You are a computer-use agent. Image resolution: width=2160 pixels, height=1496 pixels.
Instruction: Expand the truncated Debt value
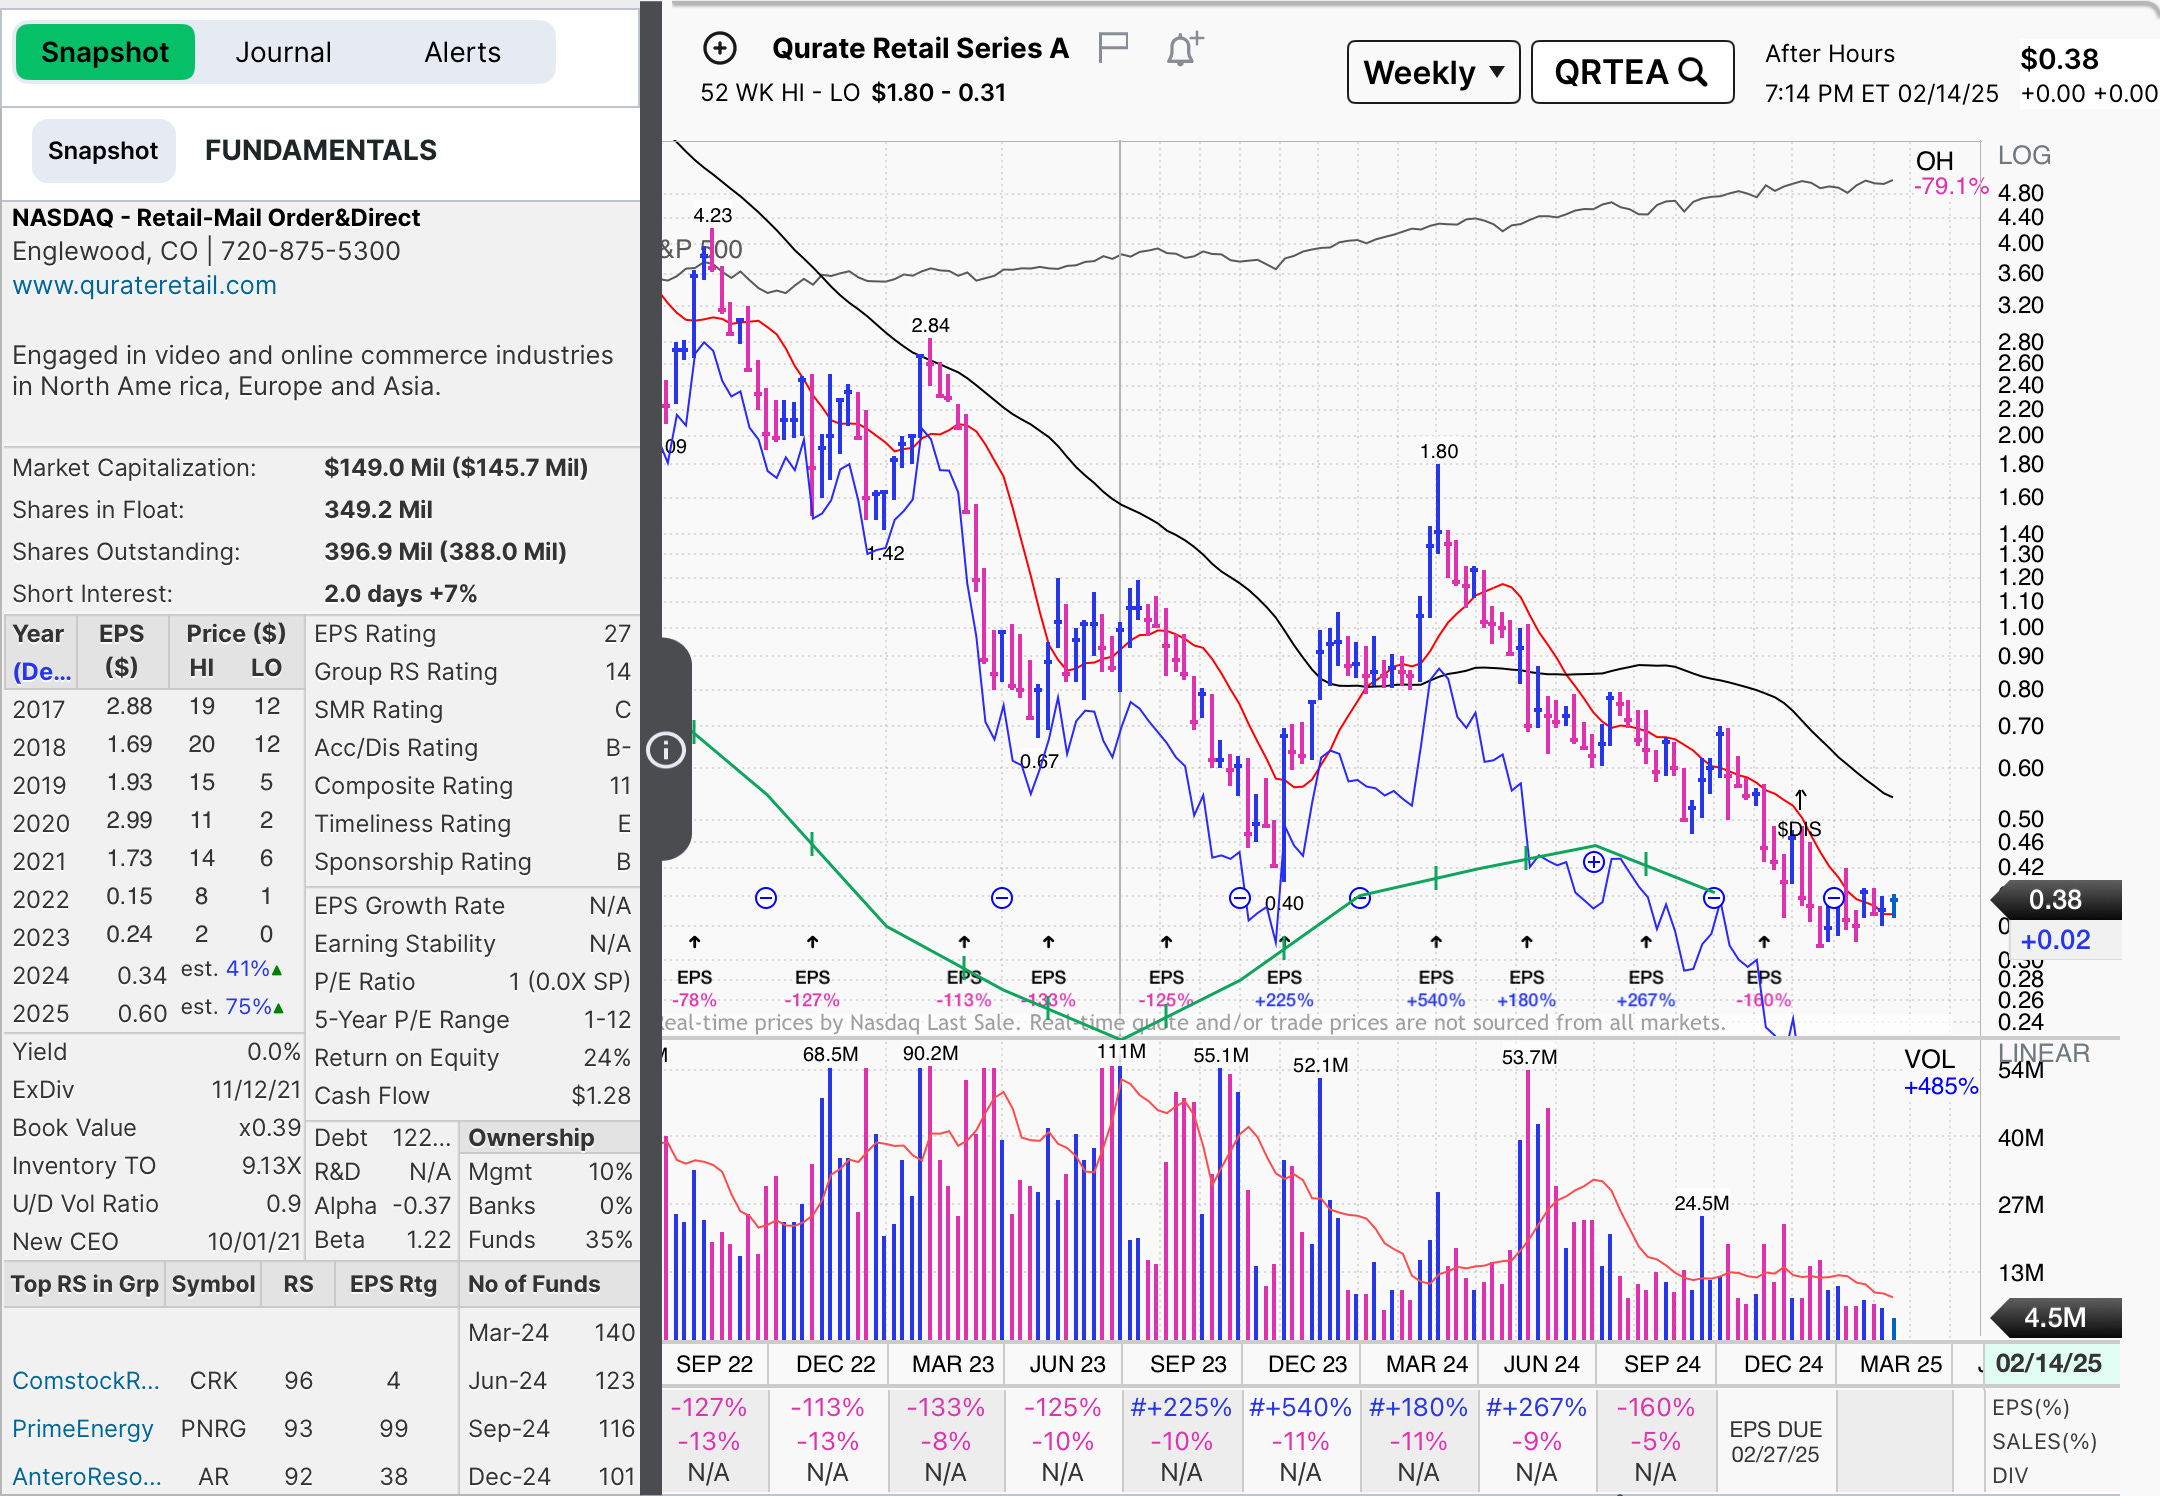[x=420, y=1138]
